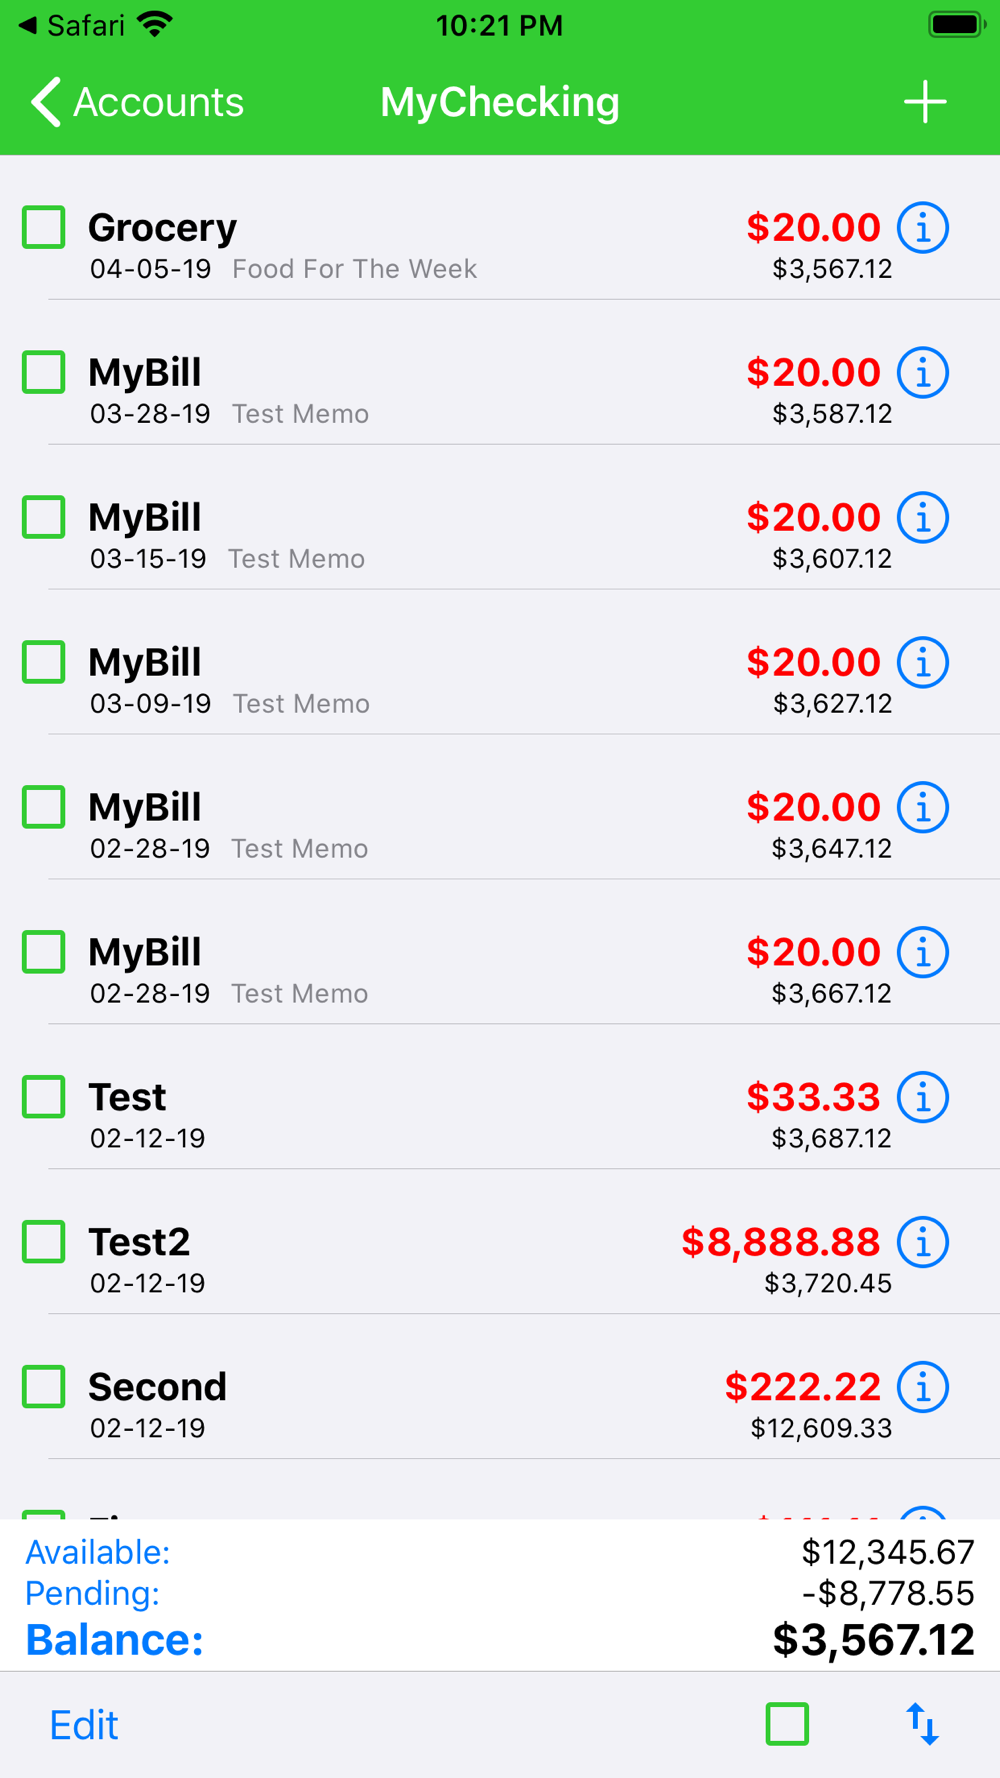
Task: Tick the checkbox next to Test2
Action: 44,1242
